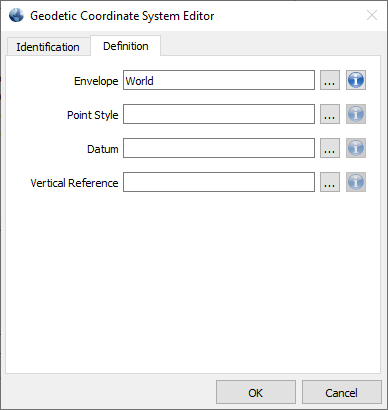Click the Datum info icon
Image resolution: width=388 pixels, height=410 pixels.
(x=356, y=148)
